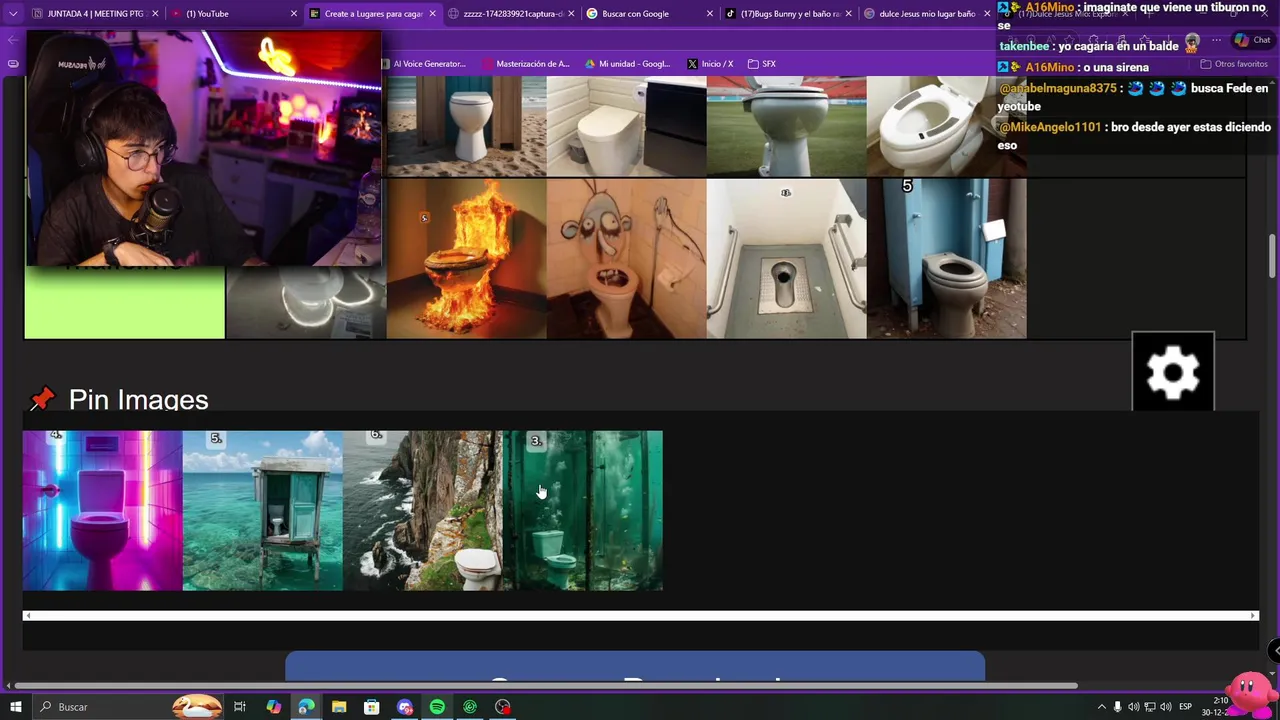The width and height of the screenshot is (1280, 720).
Task: Select the blue stall toilet image numbered 5
Action: point(946,258)
